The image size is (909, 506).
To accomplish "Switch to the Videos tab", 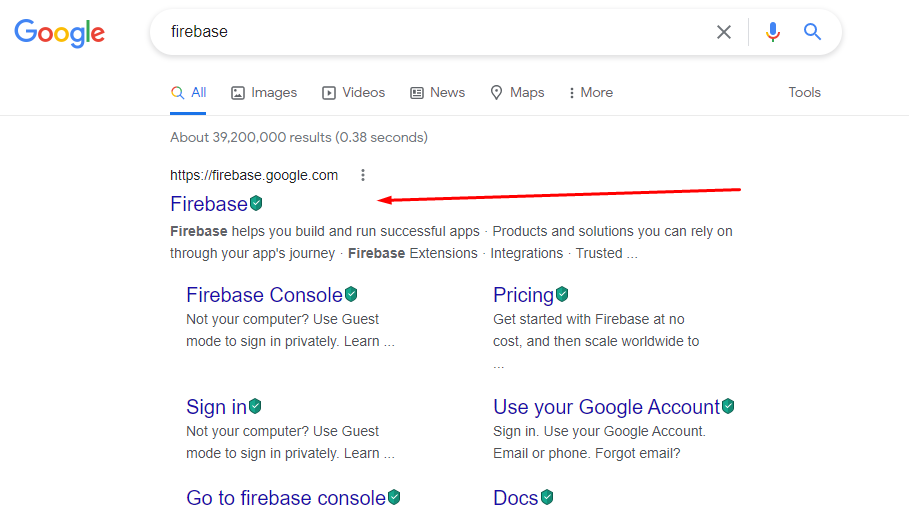I will [x=353, y=92].
